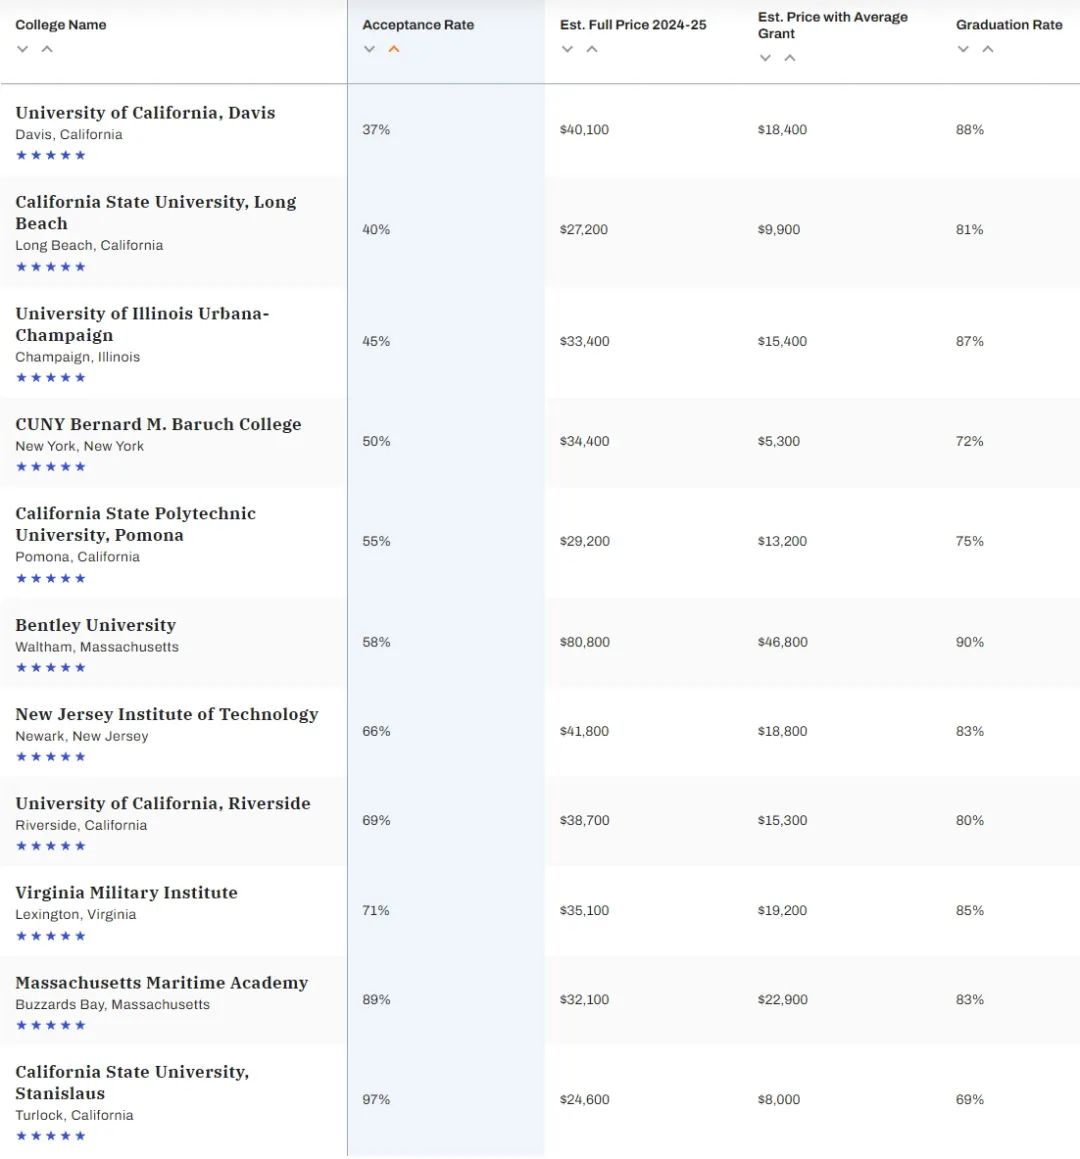Sort Graduation Rate ascending
Image resolution: width=1080 pixels, height=1159 pixels.
point(988,49)
